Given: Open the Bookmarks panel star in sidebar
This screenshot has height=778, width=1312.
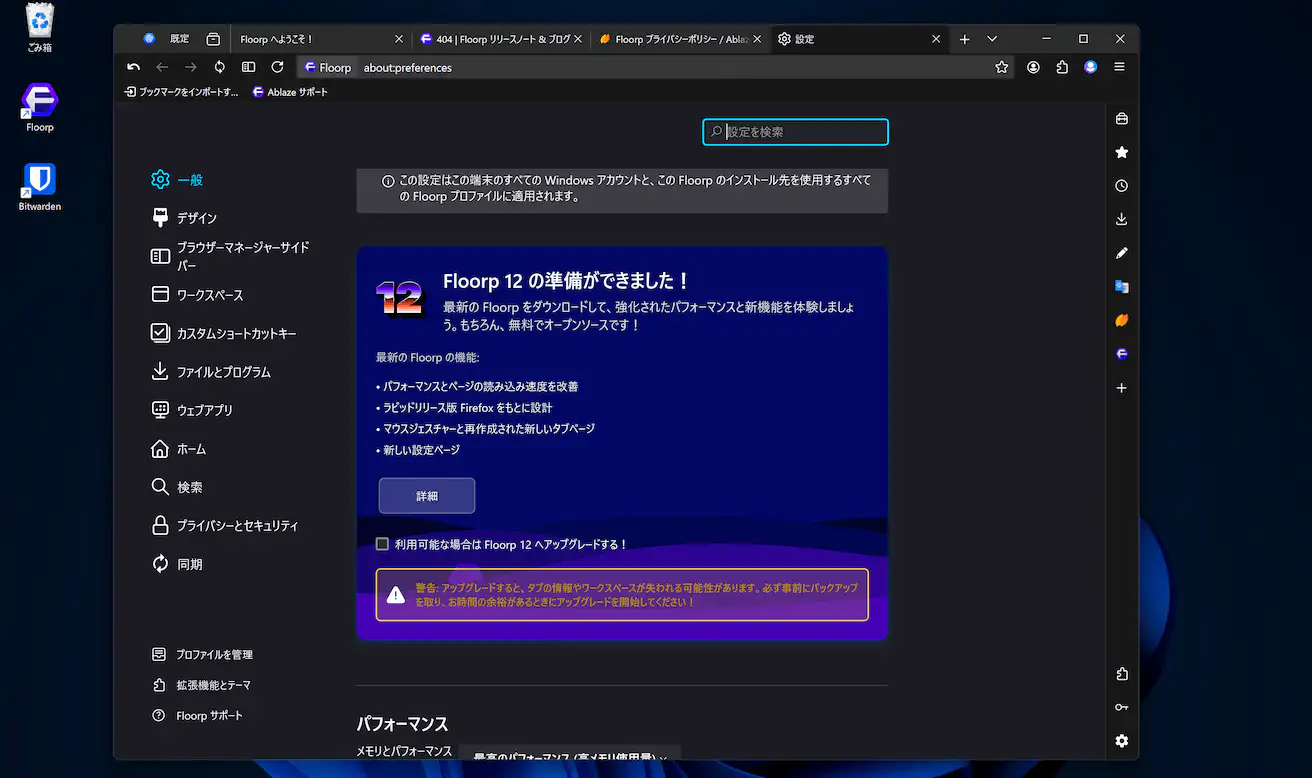Looking at the screenshot, I should [1121, 152].
